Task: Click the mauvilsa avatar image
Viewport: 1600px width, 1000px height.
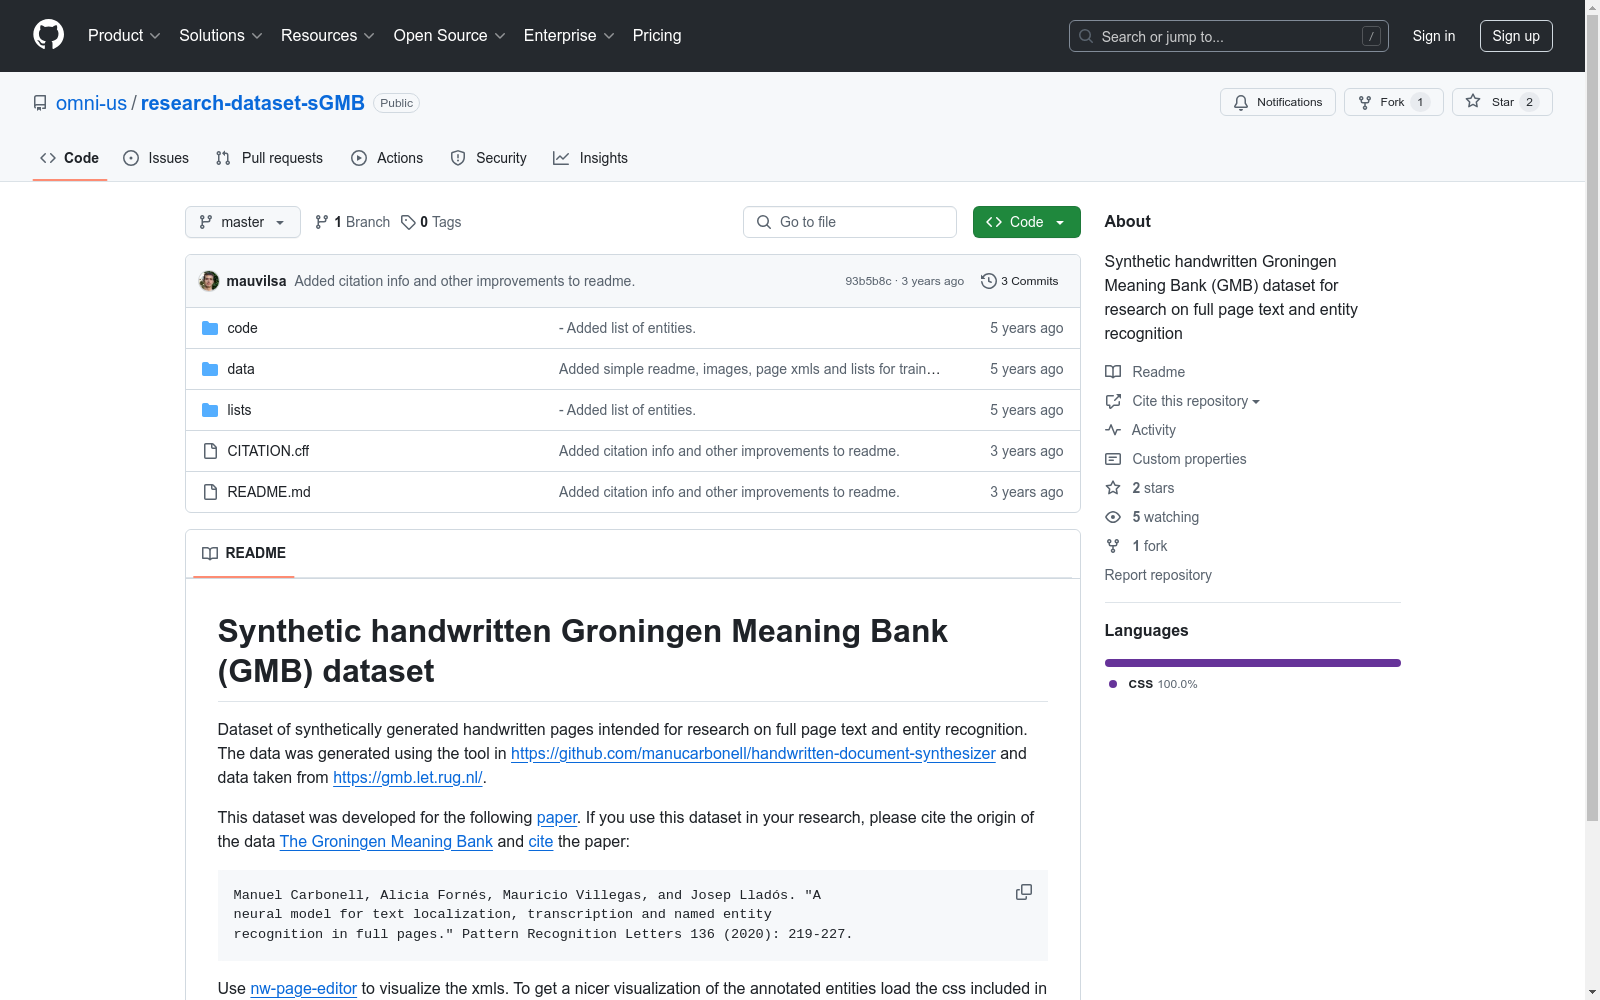Action: 209,281
